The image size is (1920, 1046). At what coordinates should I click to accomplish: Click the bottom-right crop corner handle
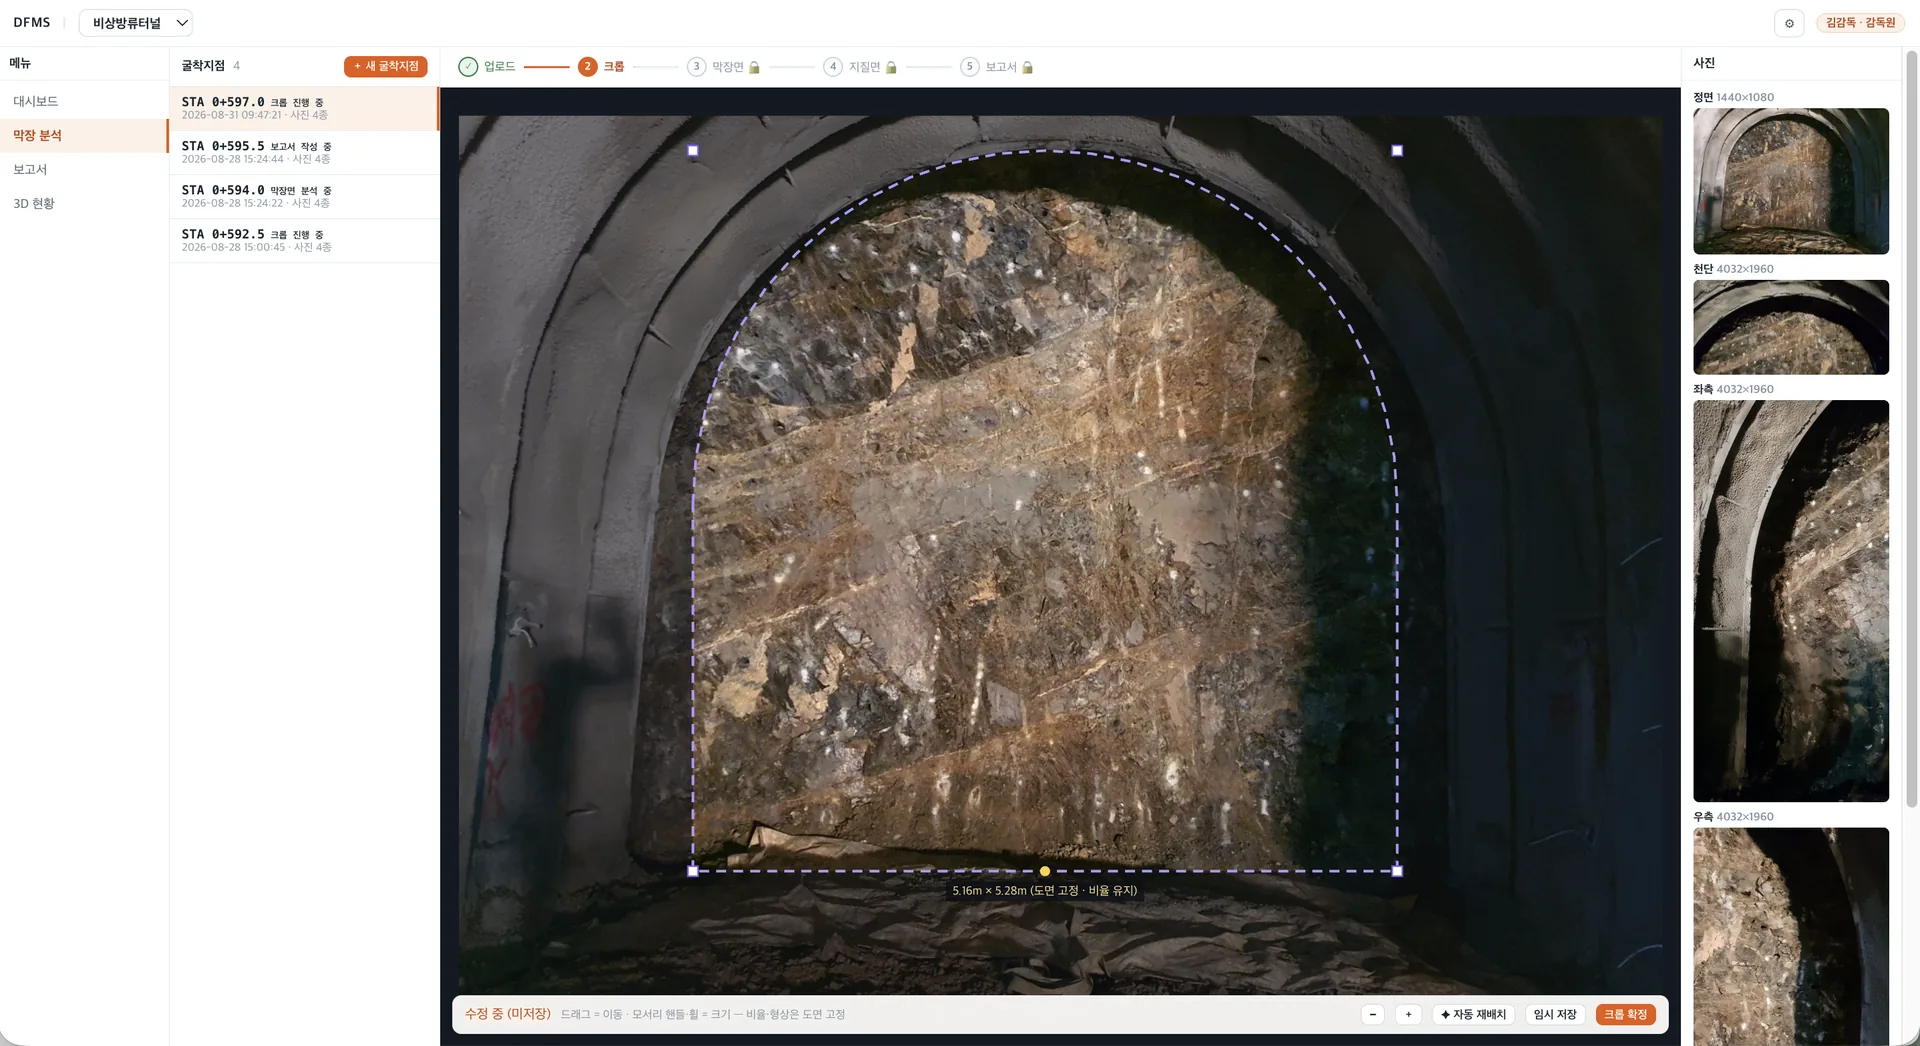1397,871
